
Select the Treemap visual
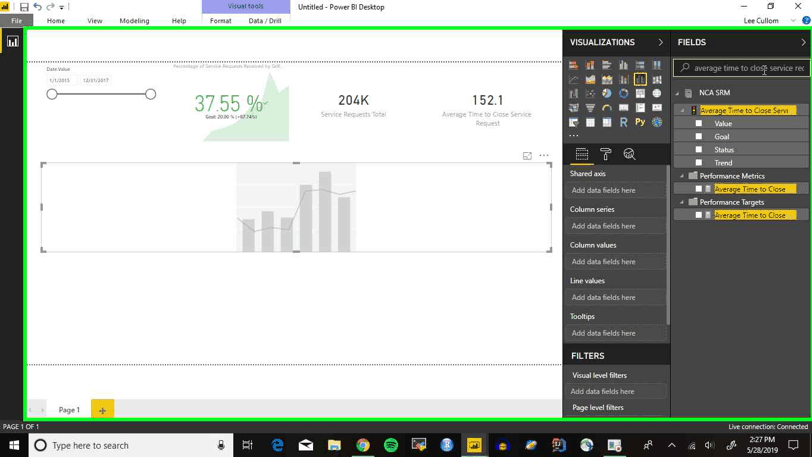tap(641, 94)
